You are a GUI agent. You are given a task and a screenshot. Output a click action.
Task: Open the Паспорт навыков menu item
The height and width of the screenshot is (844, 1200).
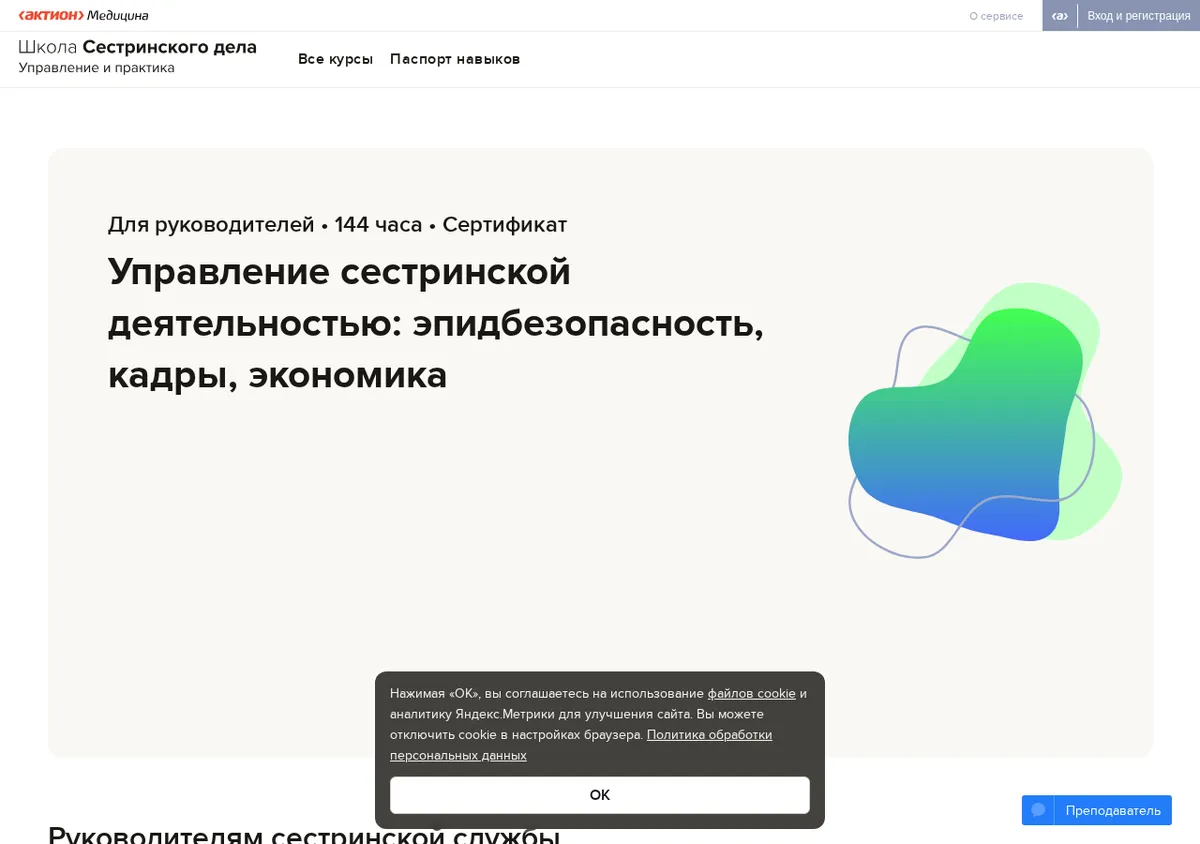coord(455,59)
